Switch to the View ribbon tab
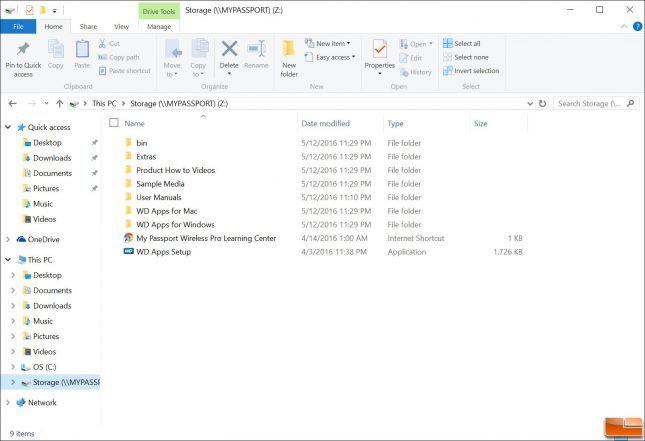645x441 pixels. coord(121,26)
